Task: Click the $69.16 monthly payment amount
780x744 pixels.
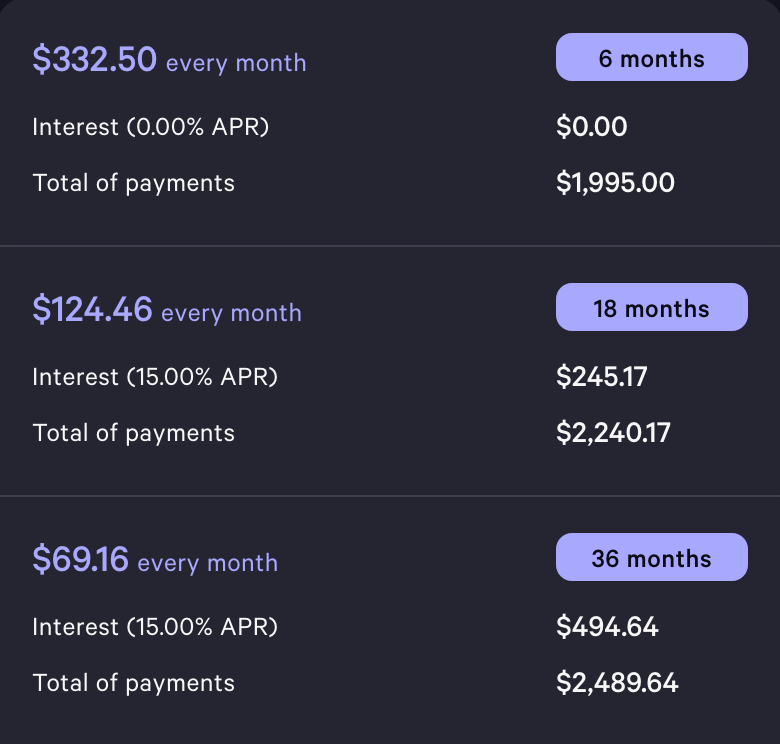Action: click(x=80, y=560)
